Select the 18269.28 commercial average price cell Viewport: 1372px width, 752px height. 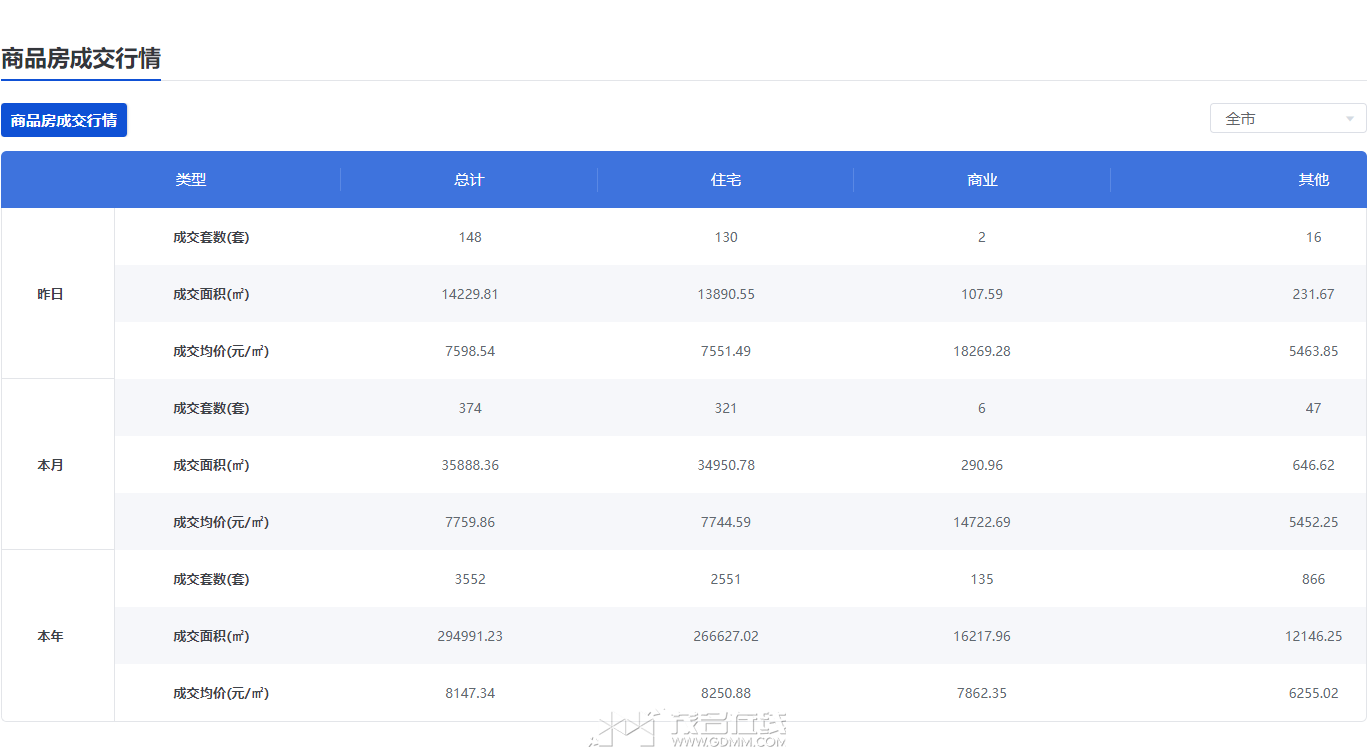click(982, 351)
